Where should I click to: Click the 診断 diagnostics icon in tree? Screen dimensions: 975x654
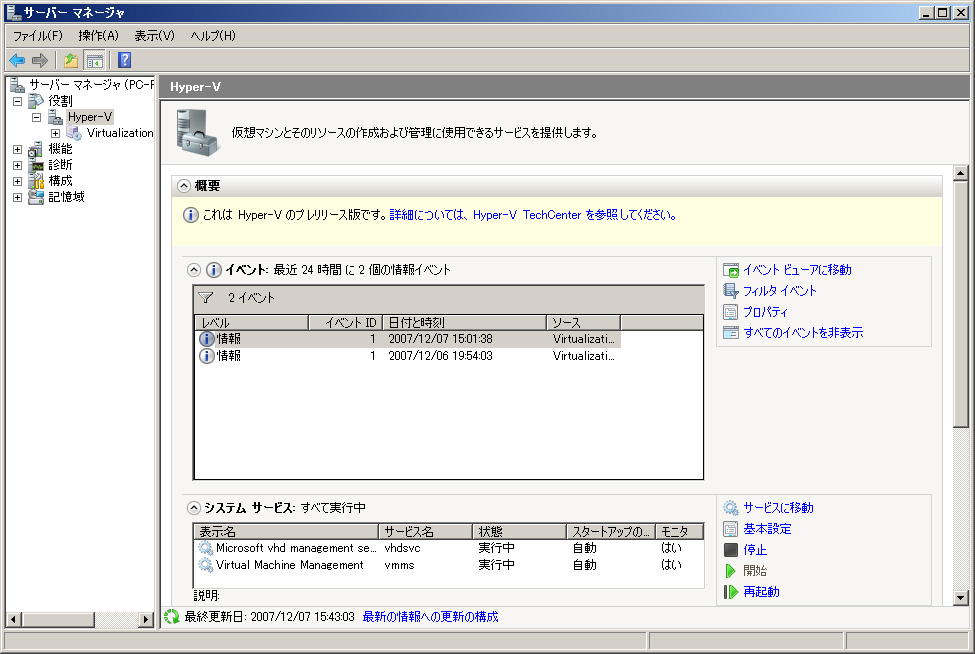coord(36,165)
